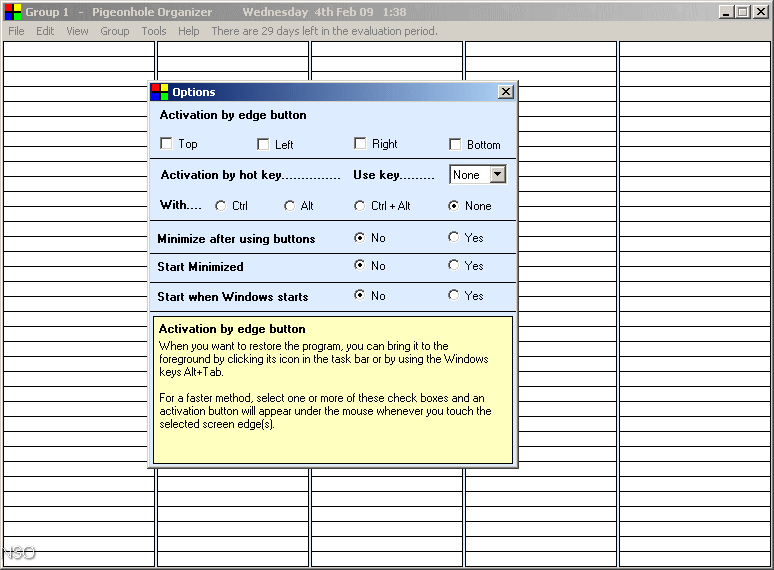774x570 pixels.
Task: Click the 'Minimize after using buttons' label
Action: 236,239
